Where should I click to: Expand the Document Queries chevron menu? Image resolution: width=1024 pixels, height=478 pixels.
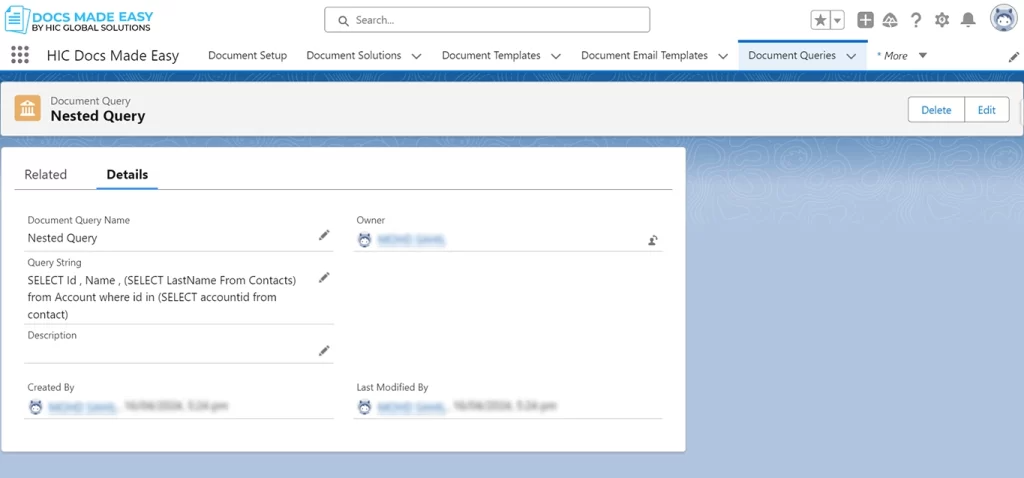[x=851, y=56]
